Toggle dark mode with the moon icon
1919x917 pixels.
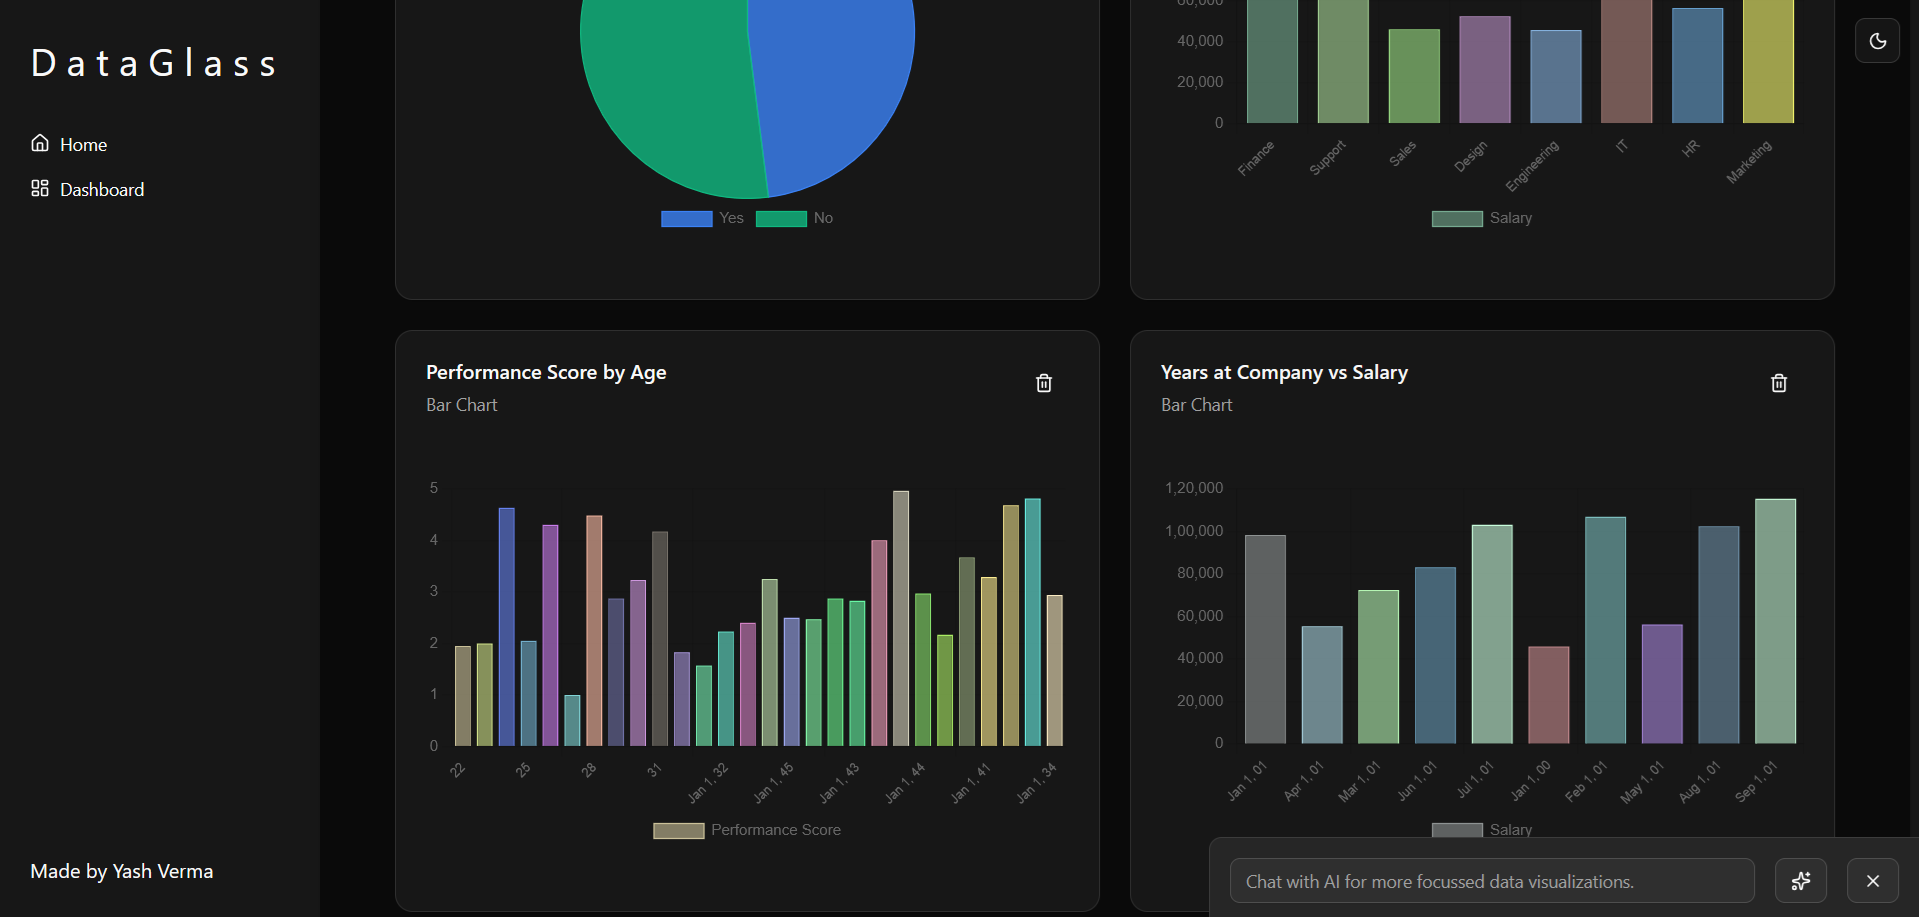point(1877,41)
